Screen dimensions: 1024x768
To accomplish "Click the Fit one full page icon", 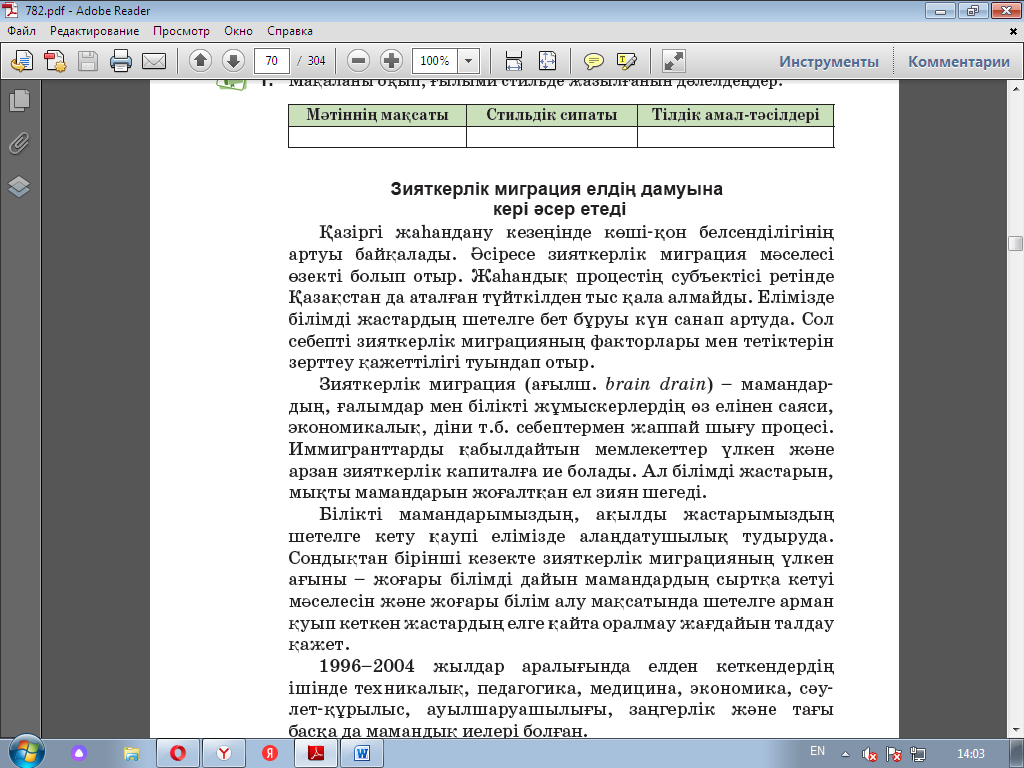I will [547, 61].
